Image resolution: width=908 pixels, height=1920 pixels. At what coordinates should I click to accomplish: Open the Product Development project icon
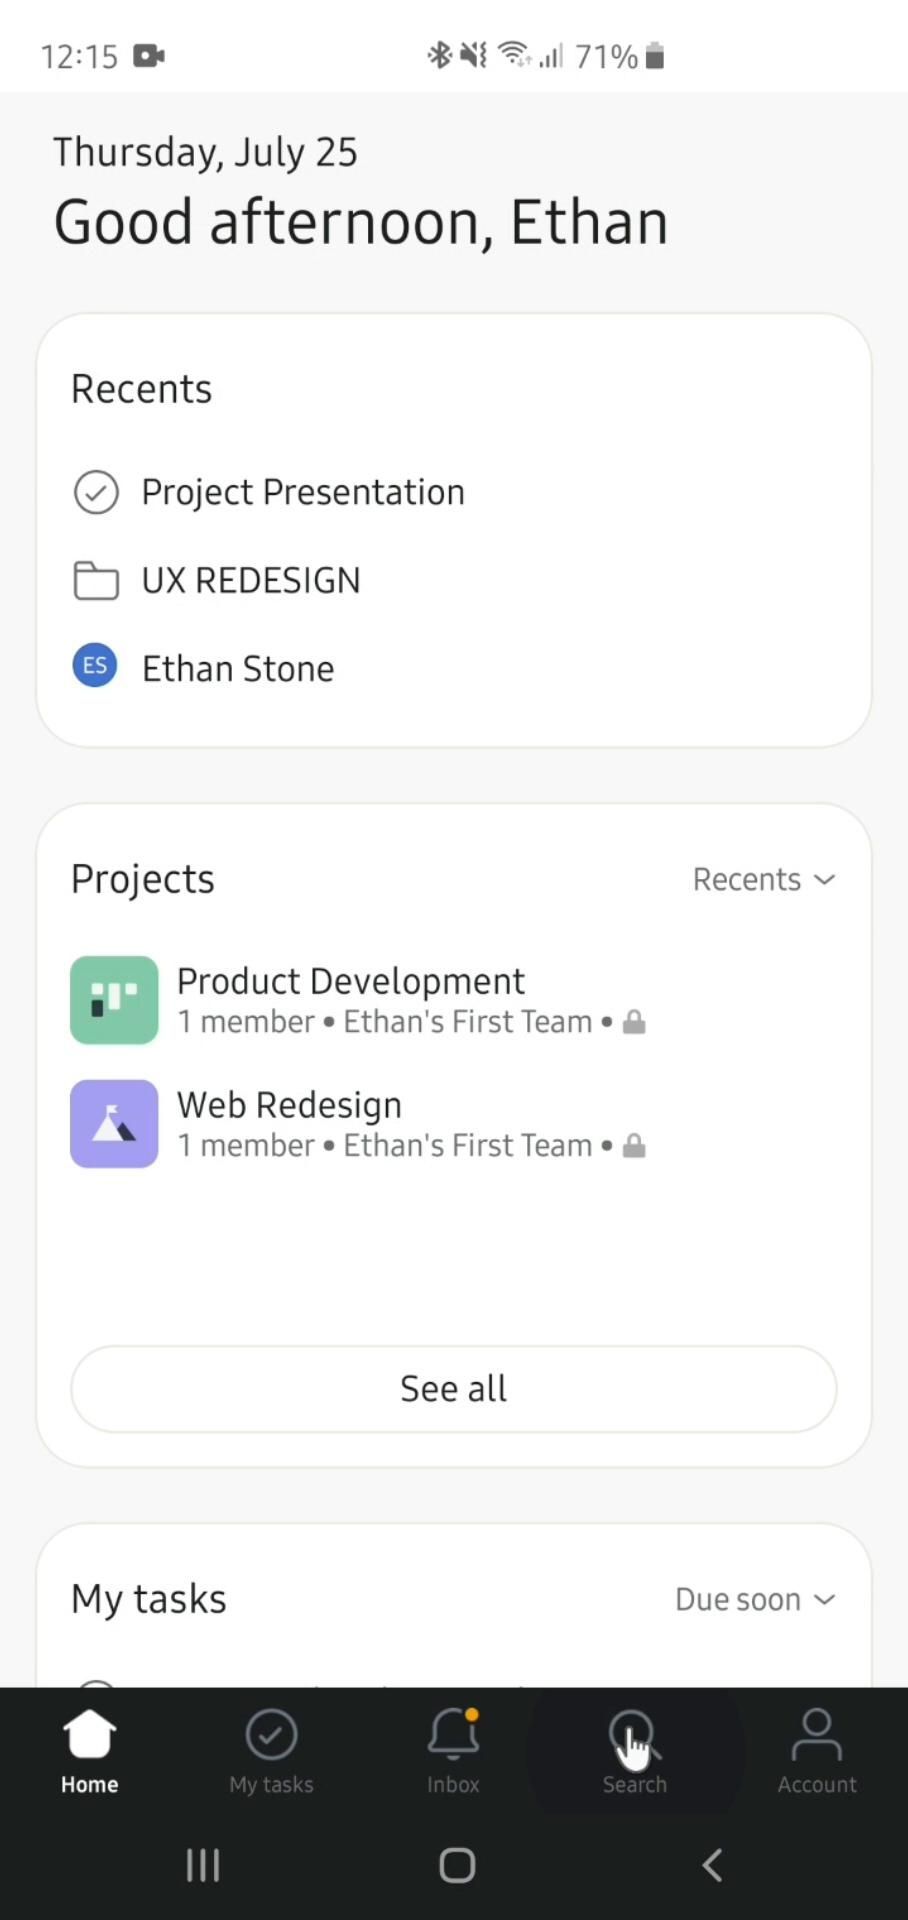tap(114, 1000)
